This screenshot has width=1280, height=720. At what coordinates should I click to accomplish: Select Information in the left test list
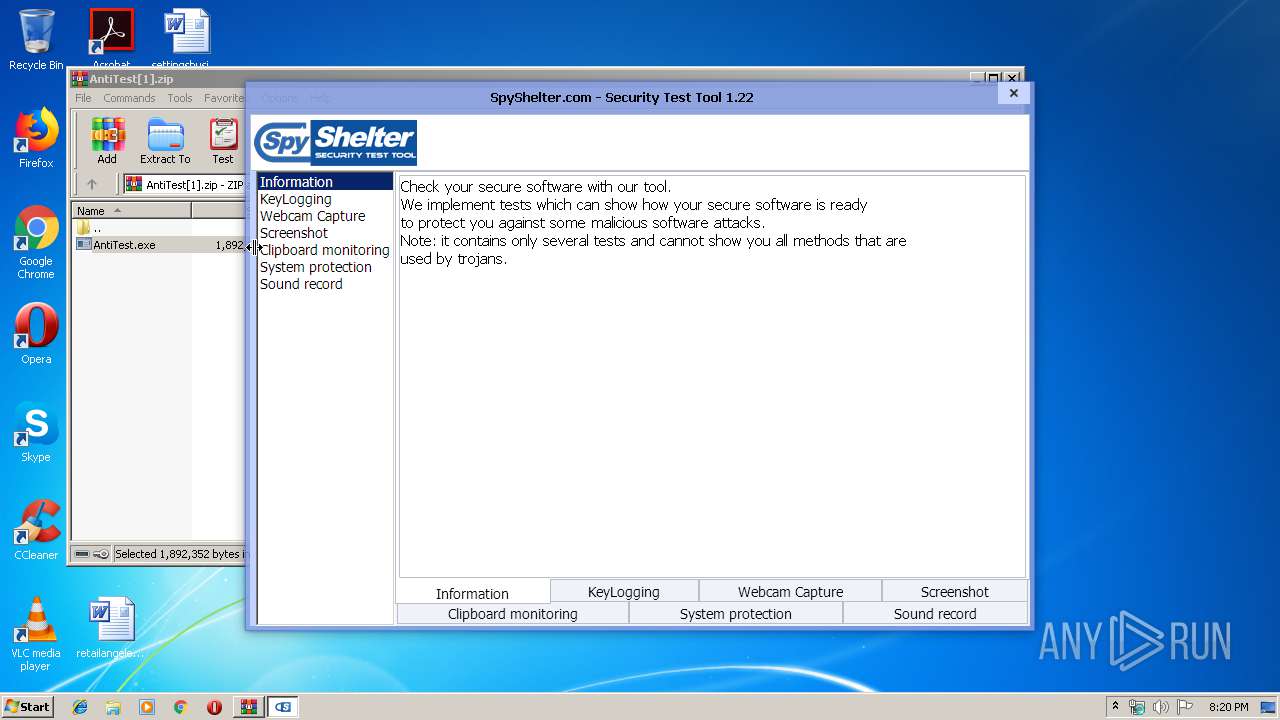coord(324,182)
